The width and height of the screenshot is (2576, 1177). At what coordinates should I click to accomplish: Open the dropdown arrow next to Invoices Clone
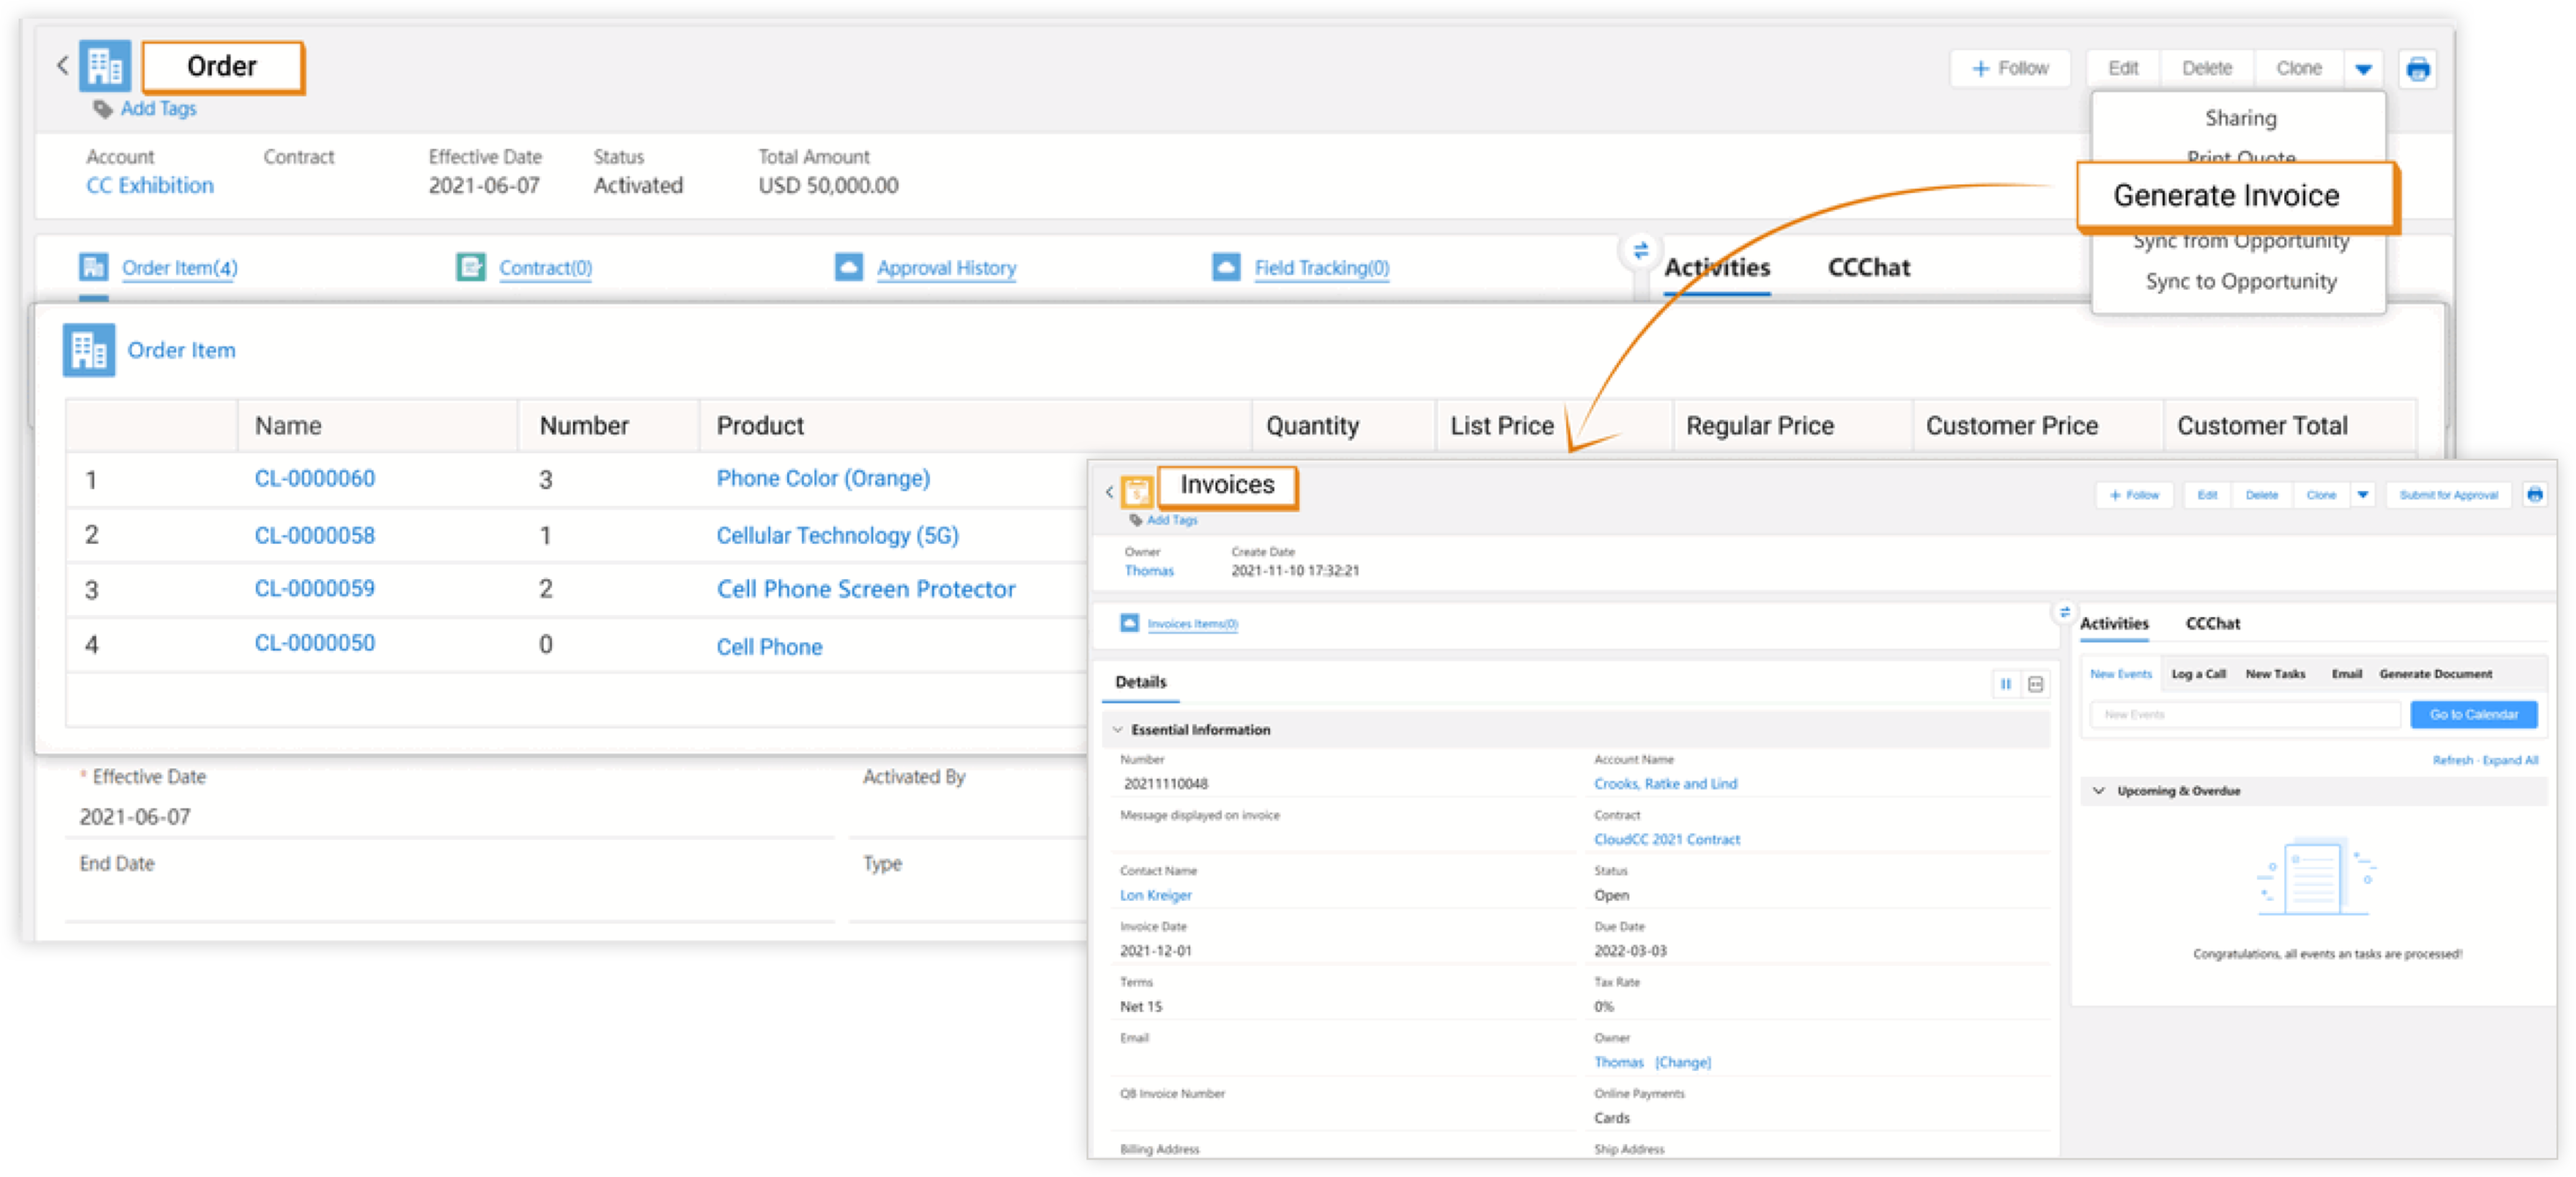pos(2362,495)
